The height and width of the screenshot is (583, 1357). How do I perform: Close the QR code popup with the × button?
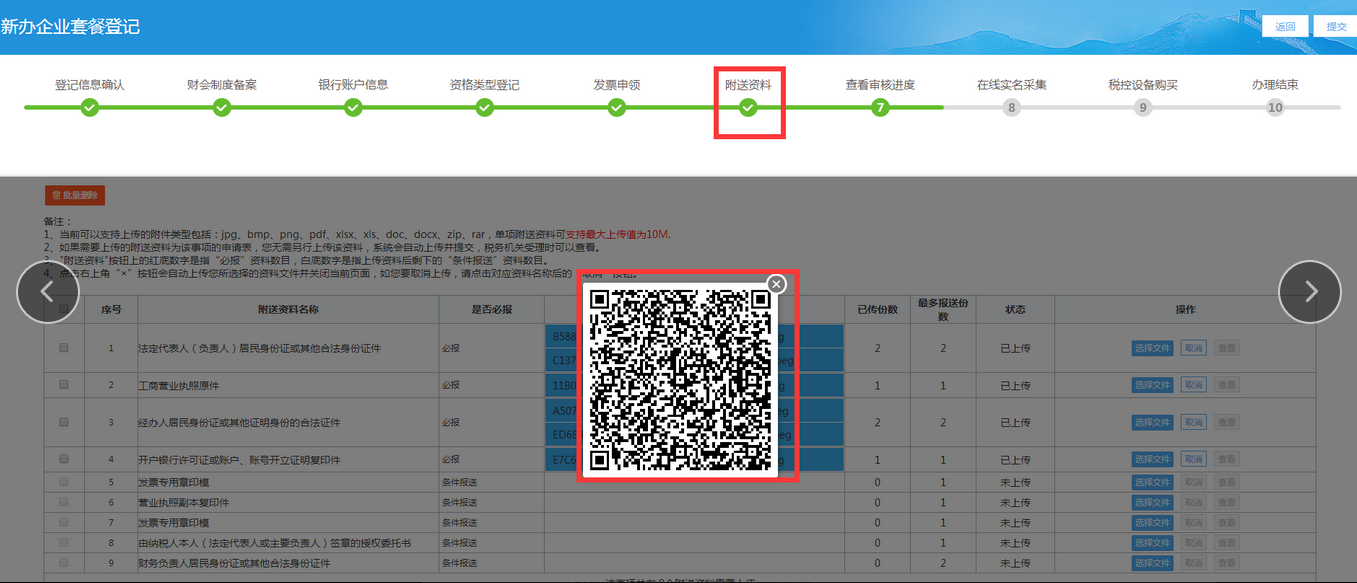point(777,283)
